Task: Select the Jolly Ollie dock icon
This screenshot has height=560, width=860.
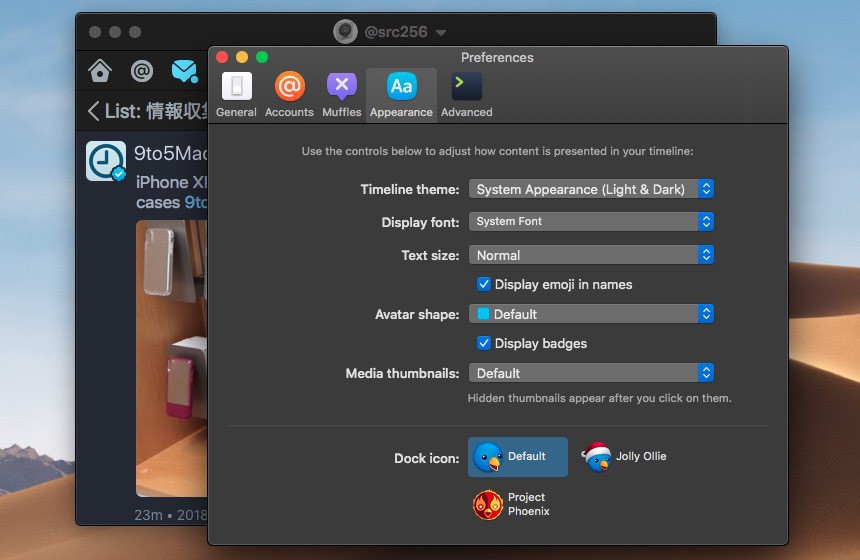Action: (x=625, y=457)
